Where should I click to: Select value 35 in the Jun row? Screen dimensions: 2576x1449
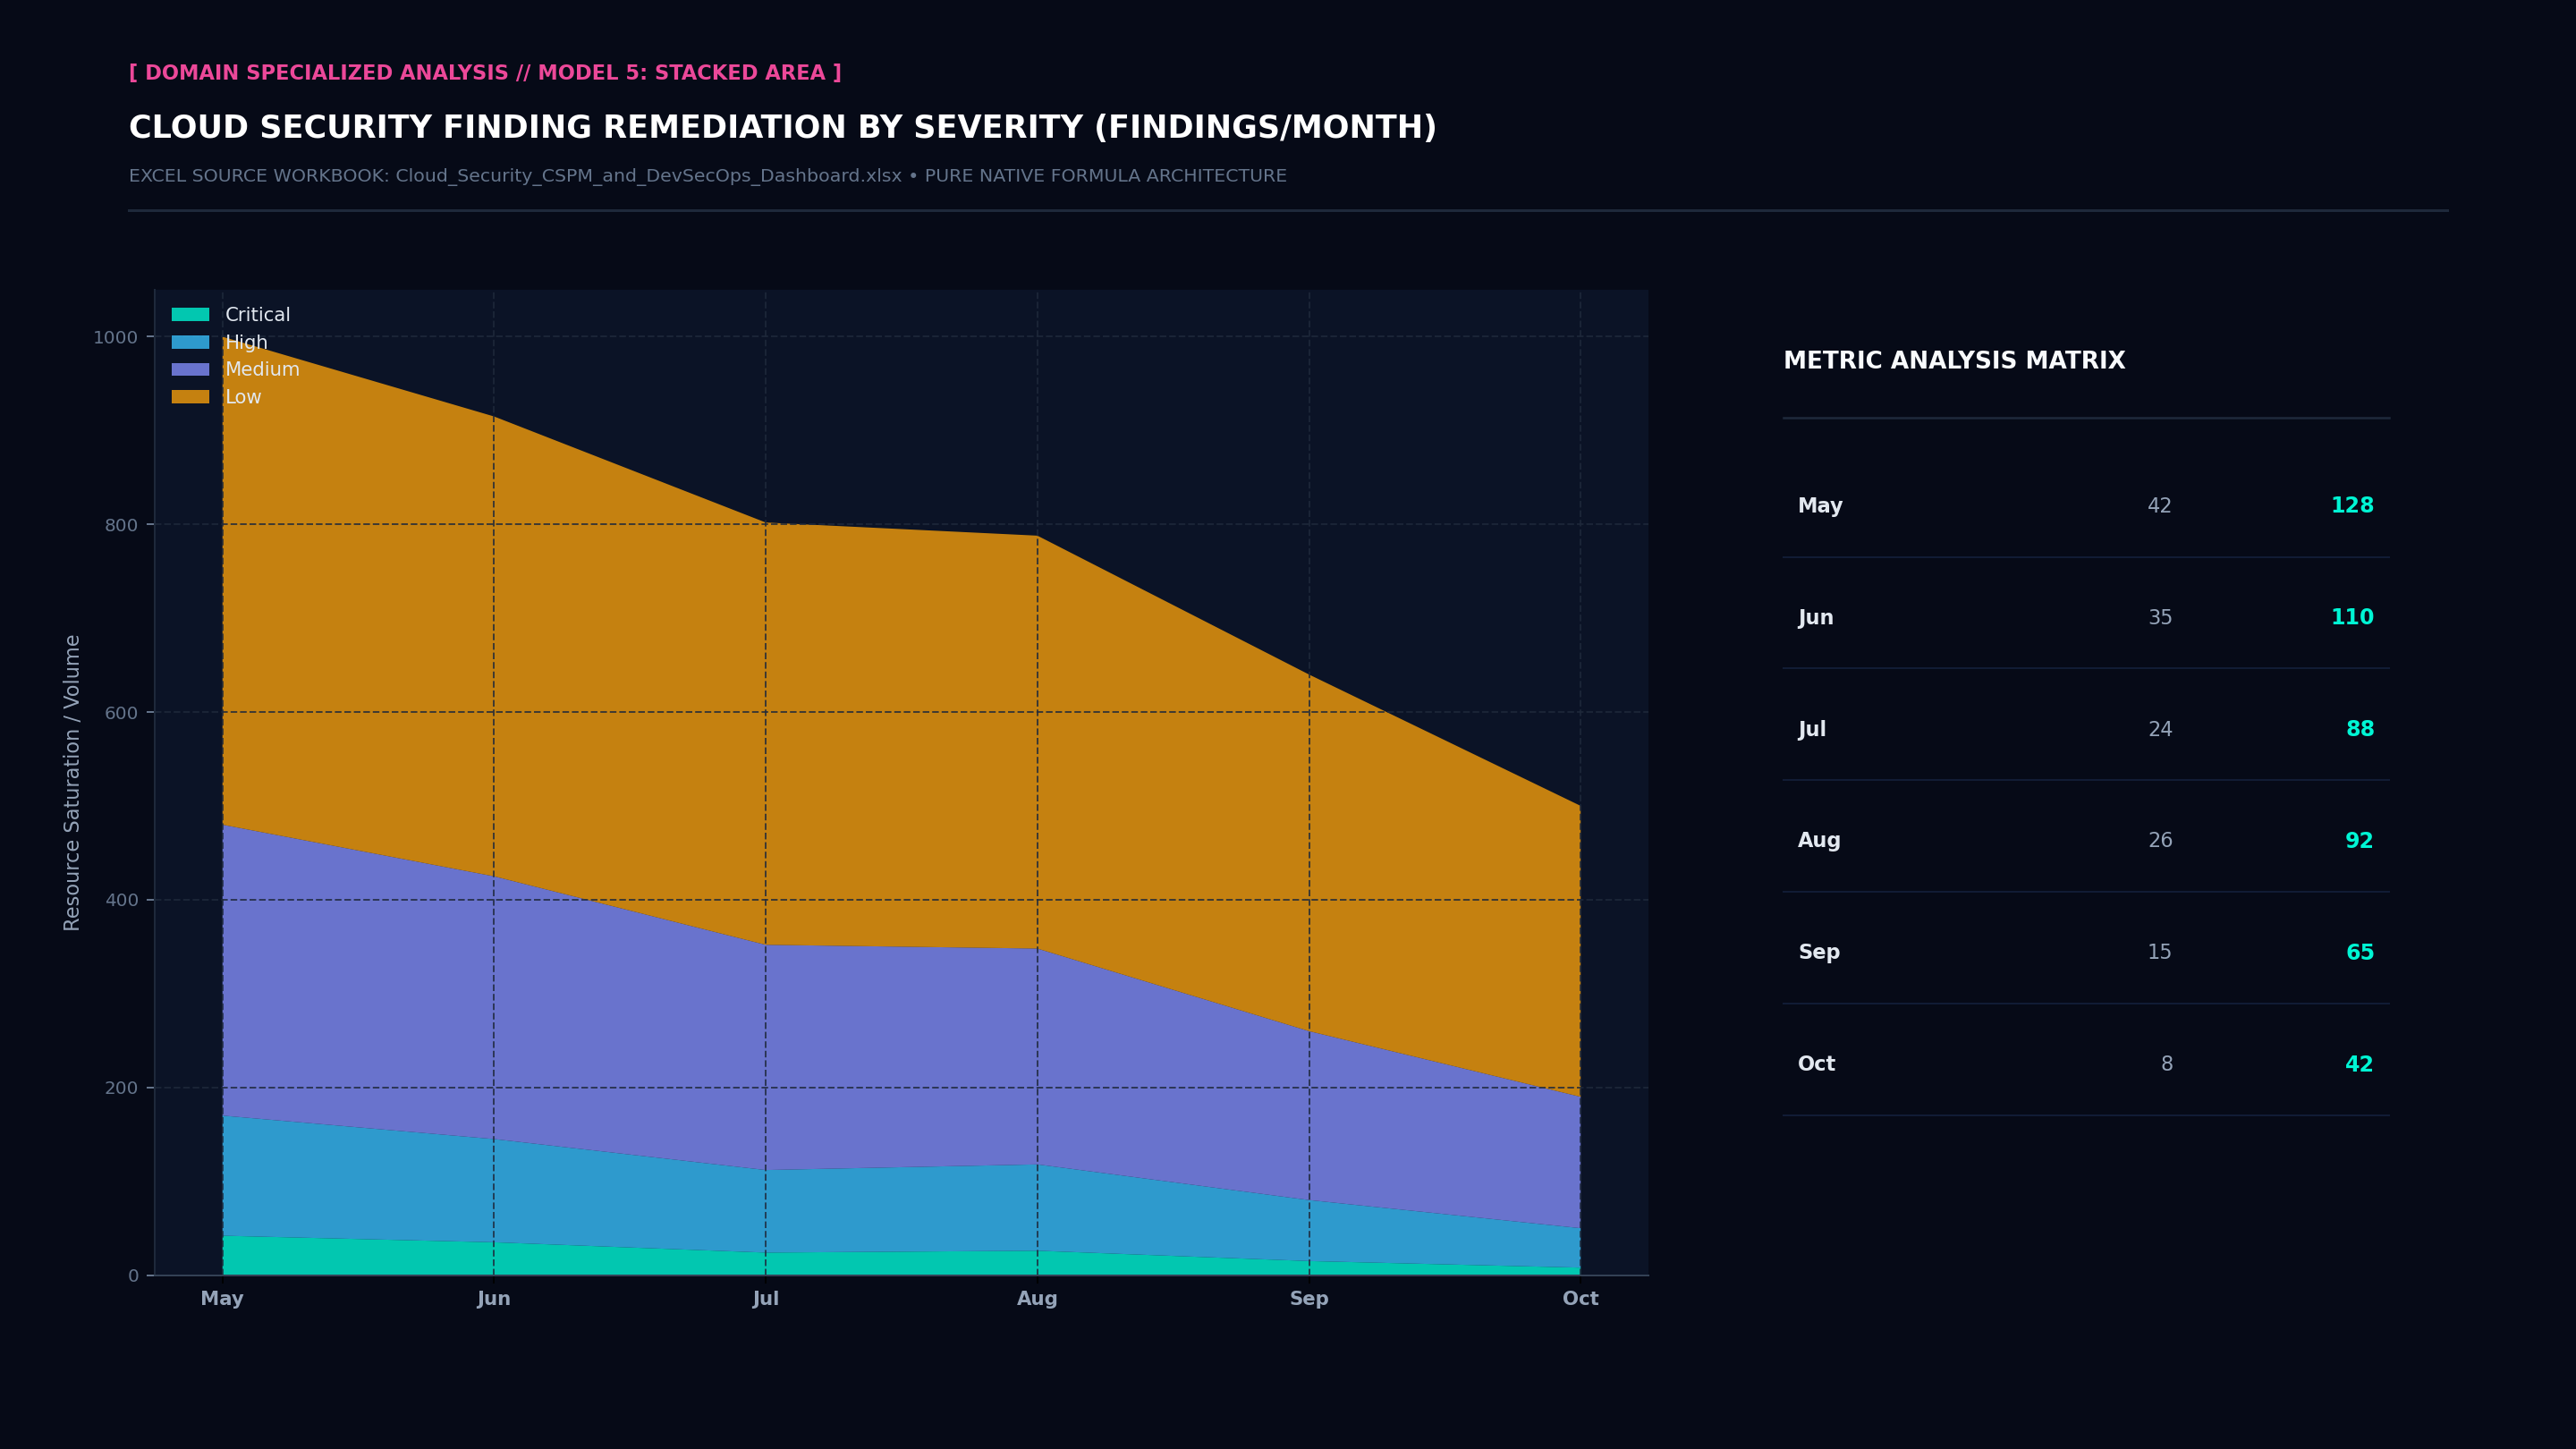coord(2160,618)
